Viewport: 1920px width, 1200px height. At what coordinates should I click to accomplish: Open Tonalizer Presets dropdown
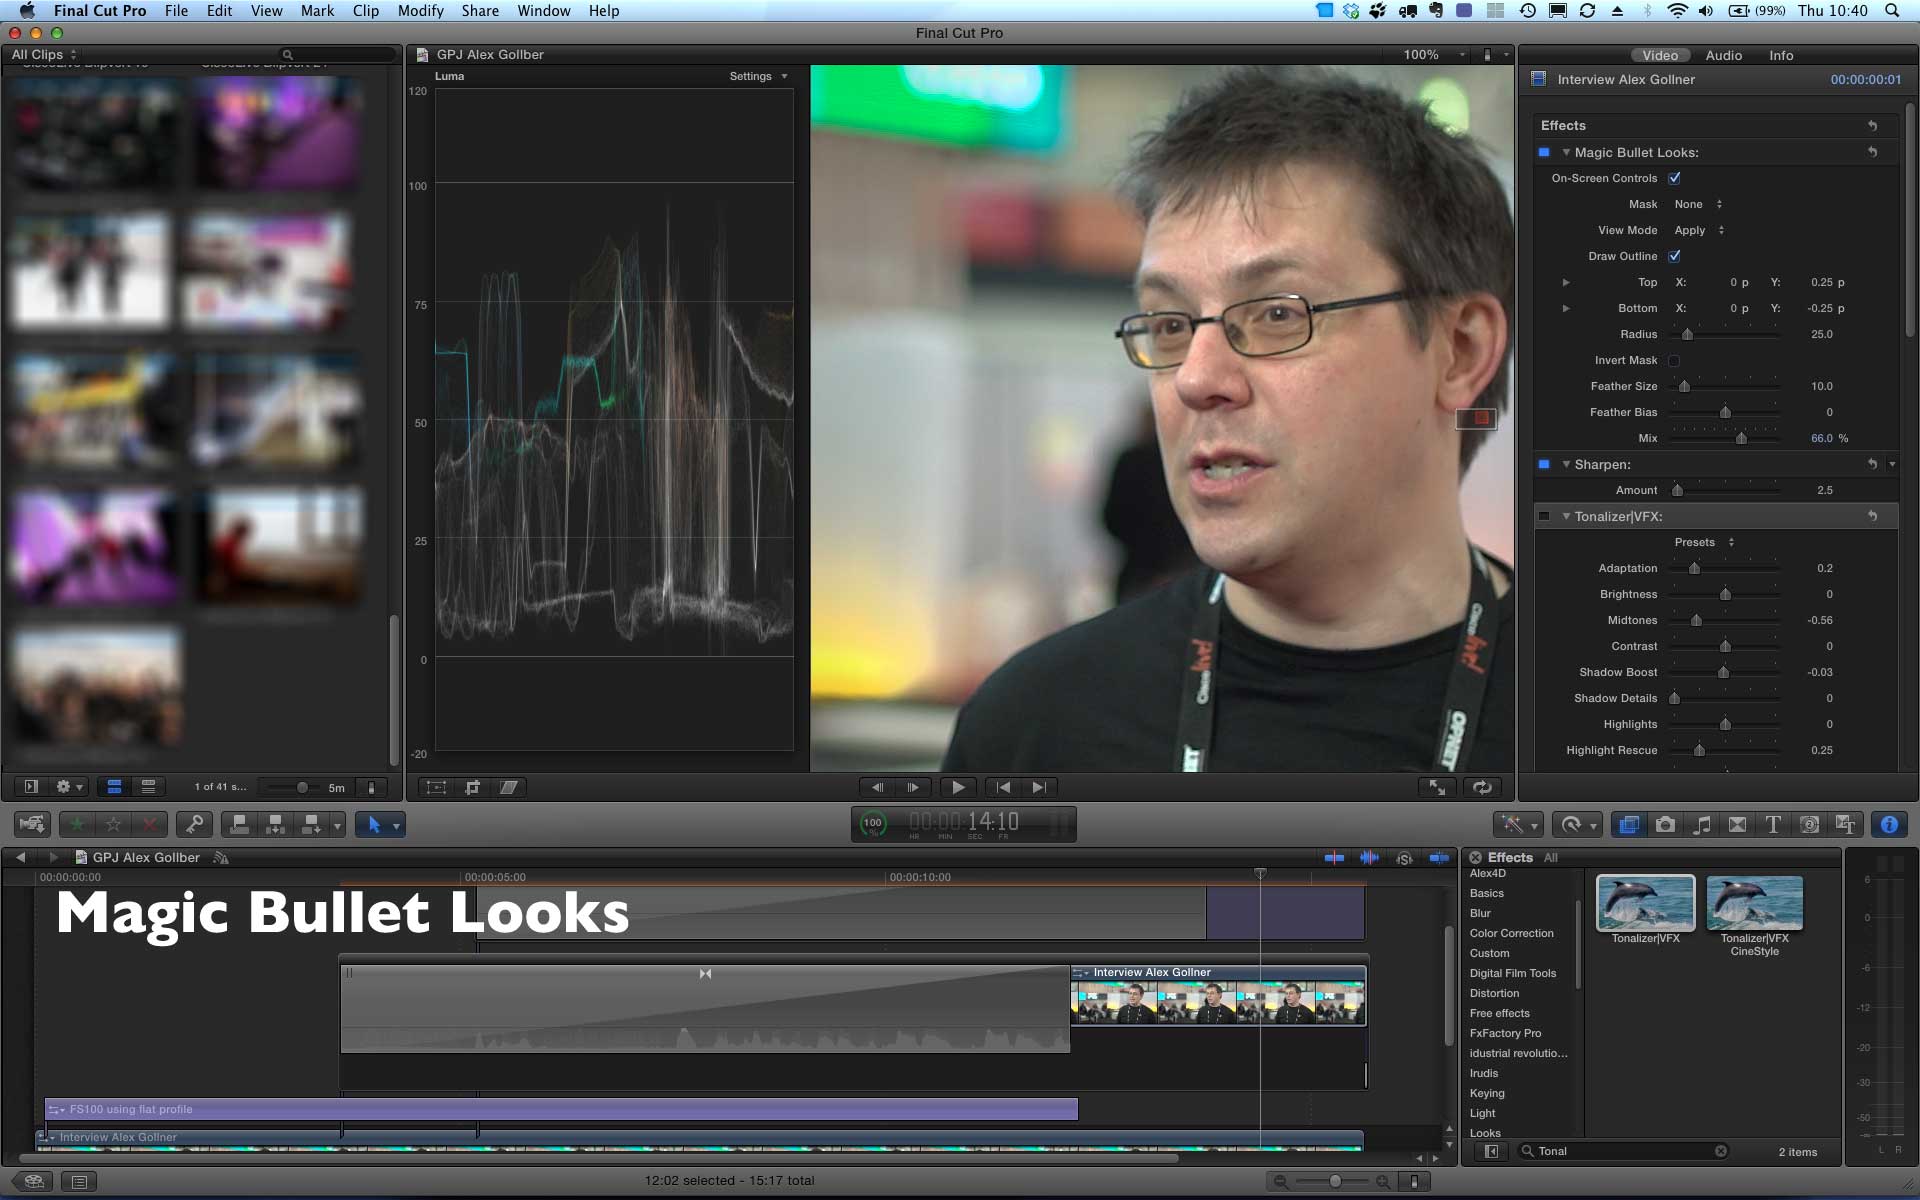click(x=1704, y=542)
